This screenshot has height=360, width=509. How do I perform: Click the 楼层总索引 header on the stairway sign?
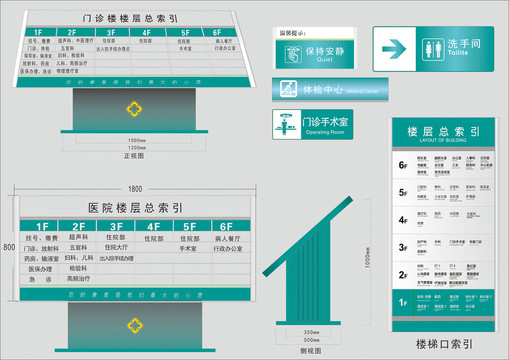pyautogui.click(x=443, y=132)
